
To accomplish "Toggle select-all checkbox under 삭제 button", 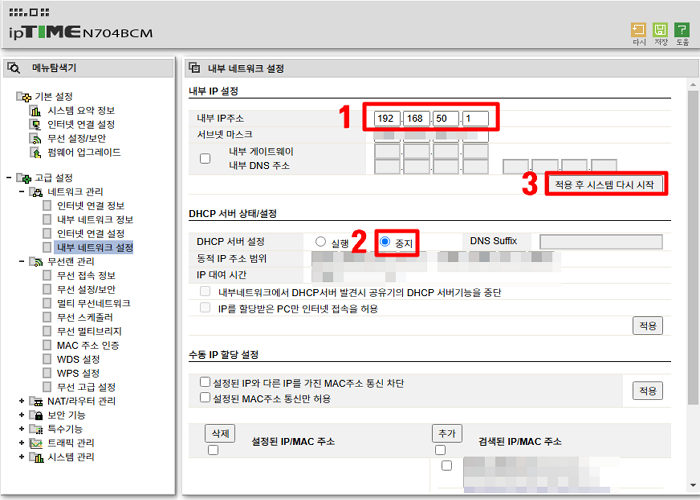I will (213, 450).
